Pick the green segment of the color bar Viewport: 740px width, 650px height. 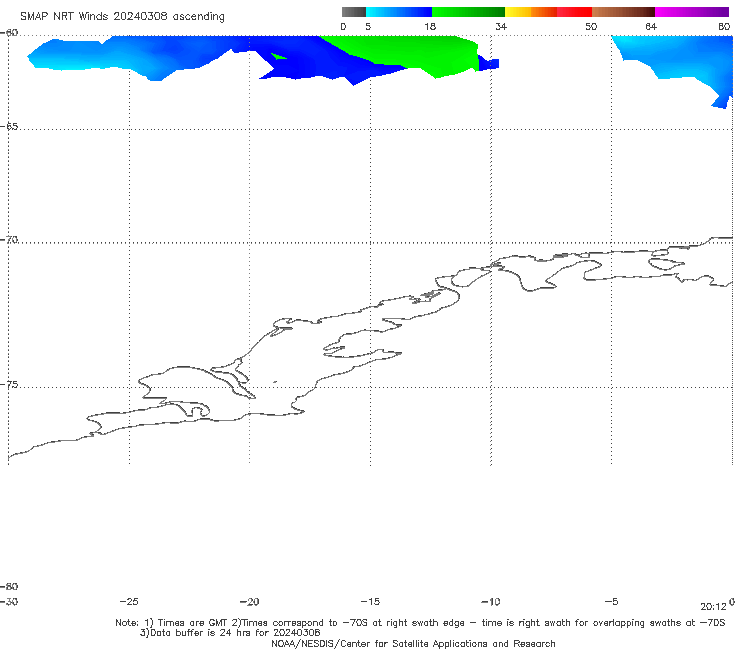click(468, 12)
